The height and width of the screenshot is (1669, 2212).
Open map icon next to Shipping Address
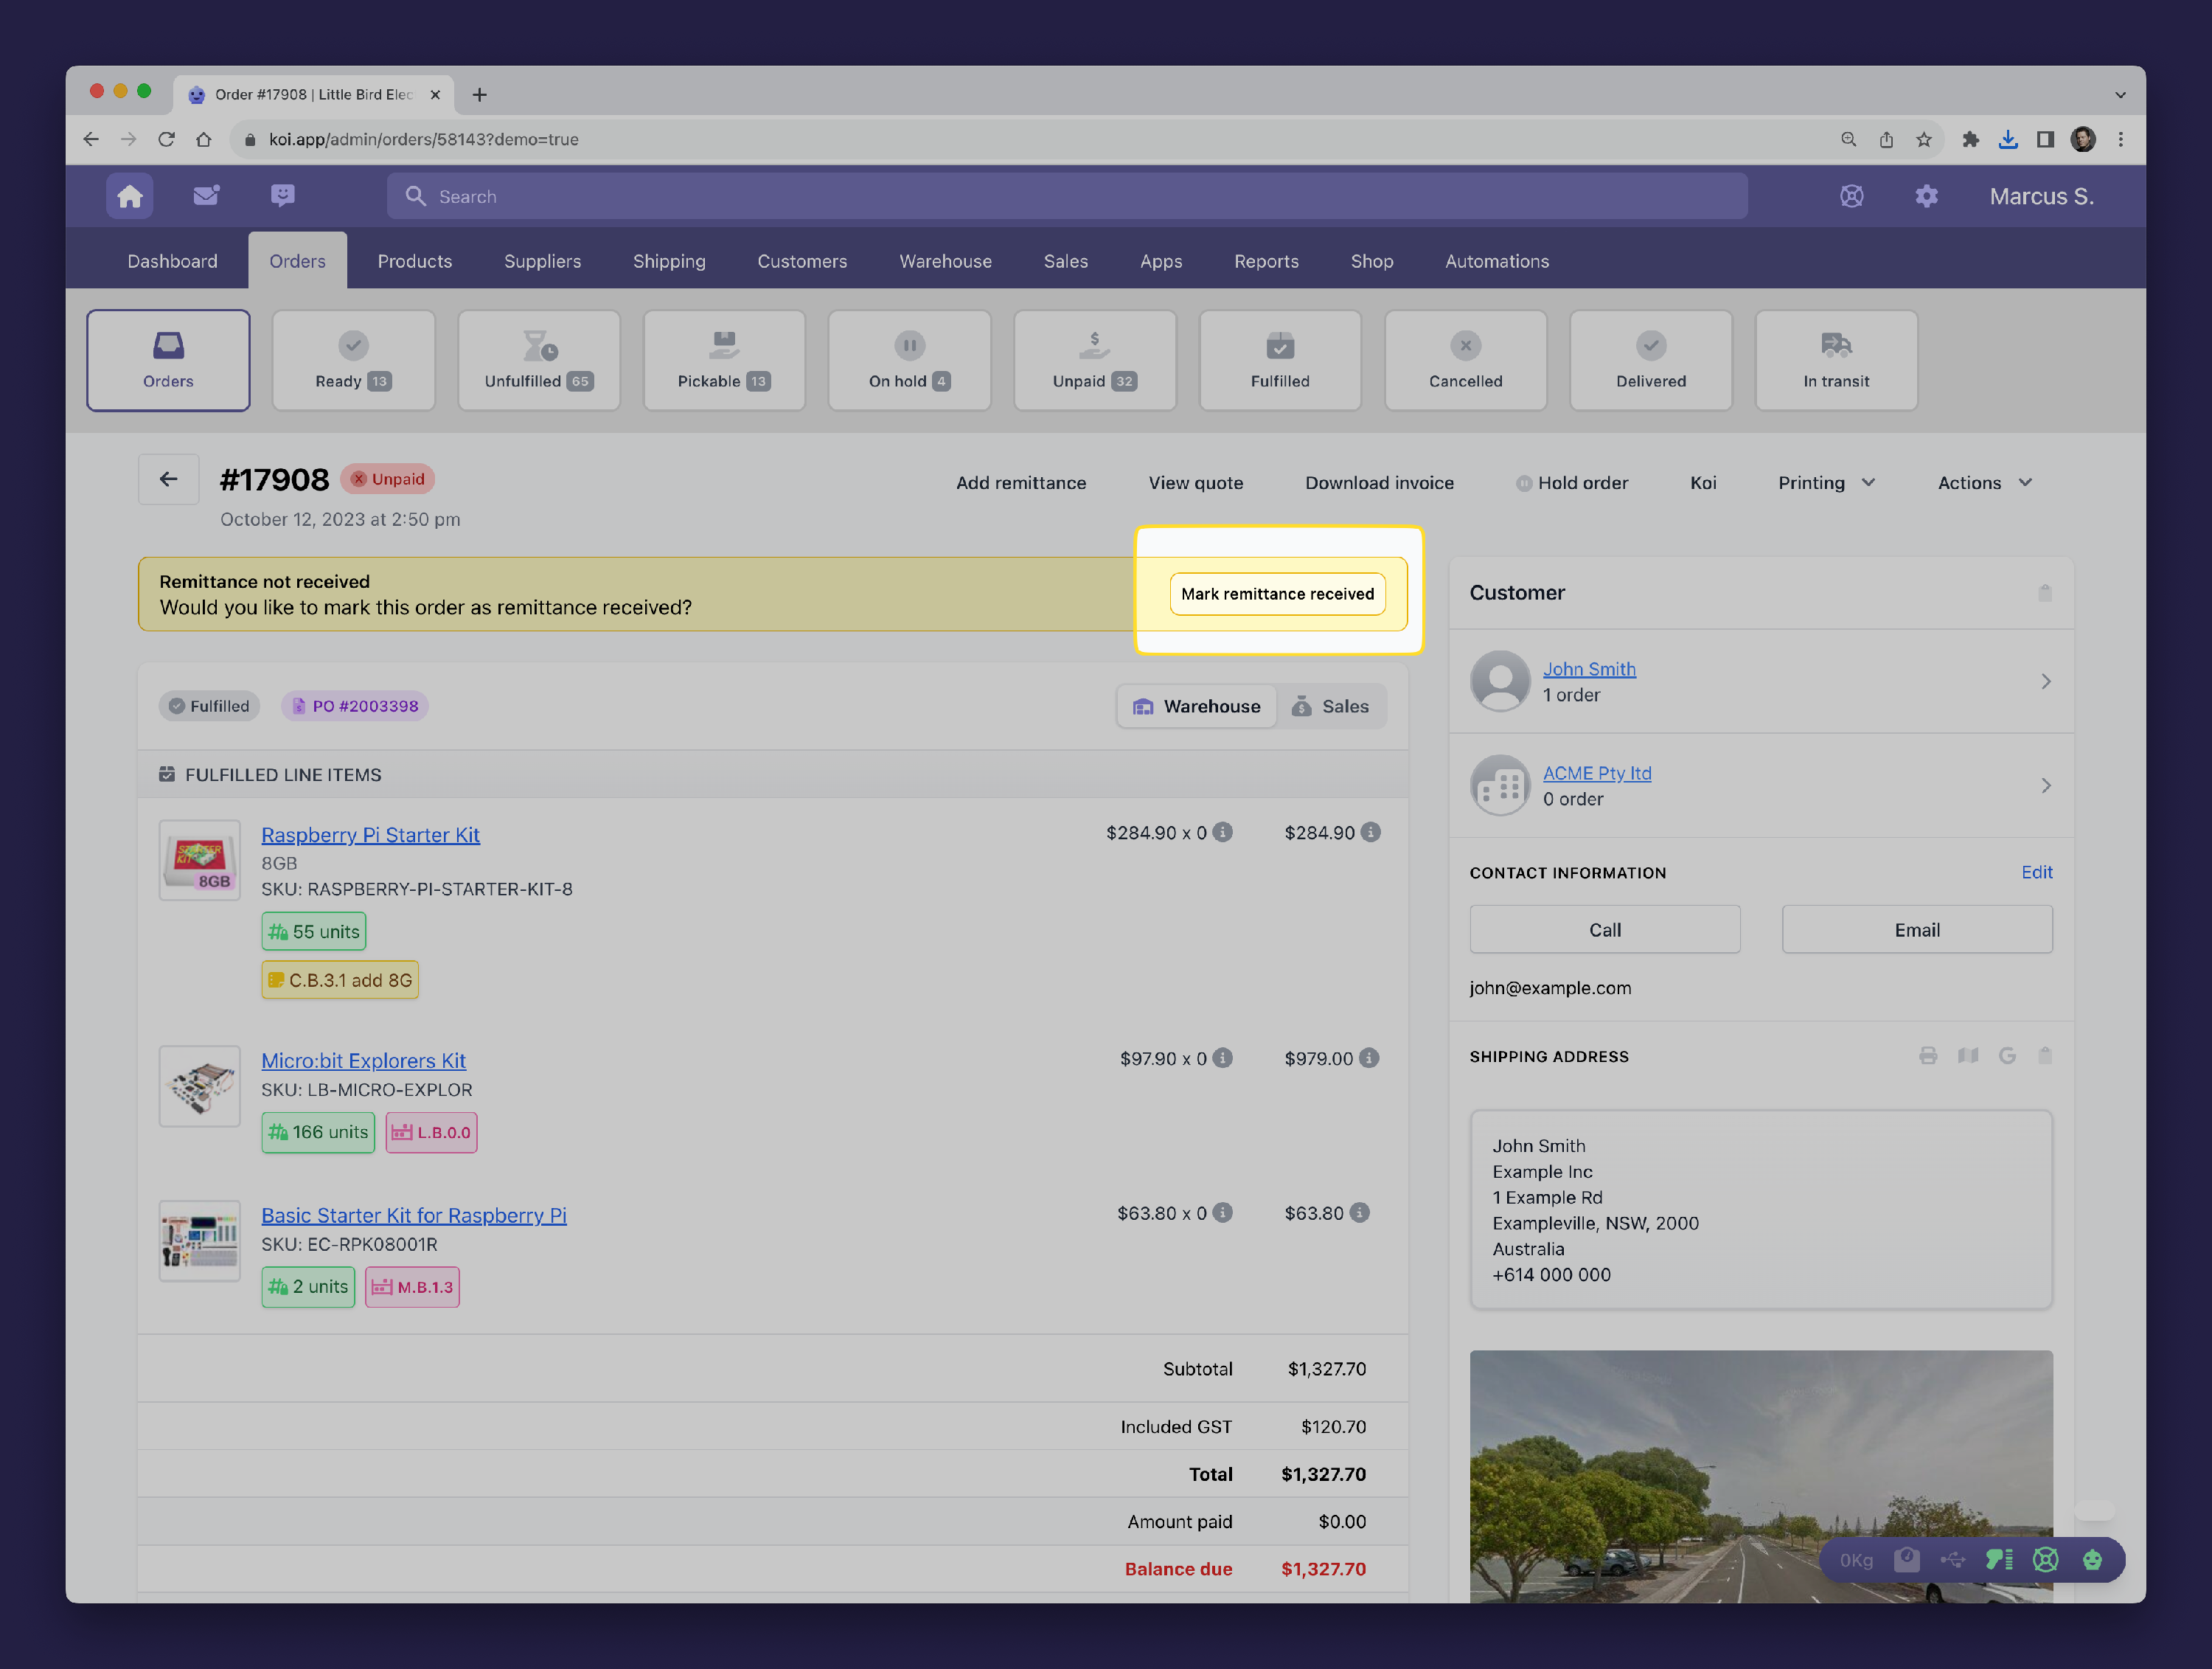[1967, 1056]
